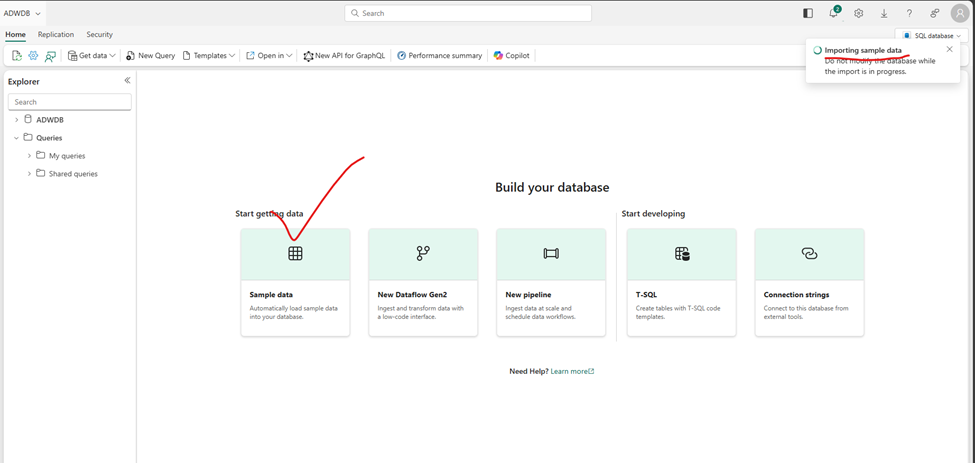Open Performance summary from the toolbar
The height and width of the screenshot is (463, 975).
pyautogui.click(x=439, y=56)
